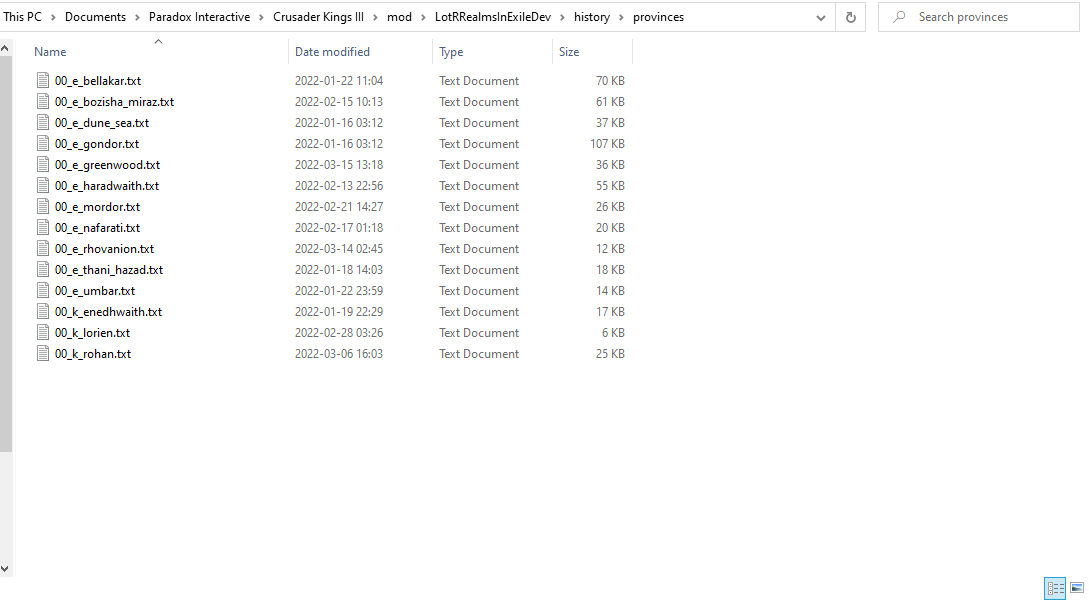Expand the chevron after Documents

(x=138, y=17)
